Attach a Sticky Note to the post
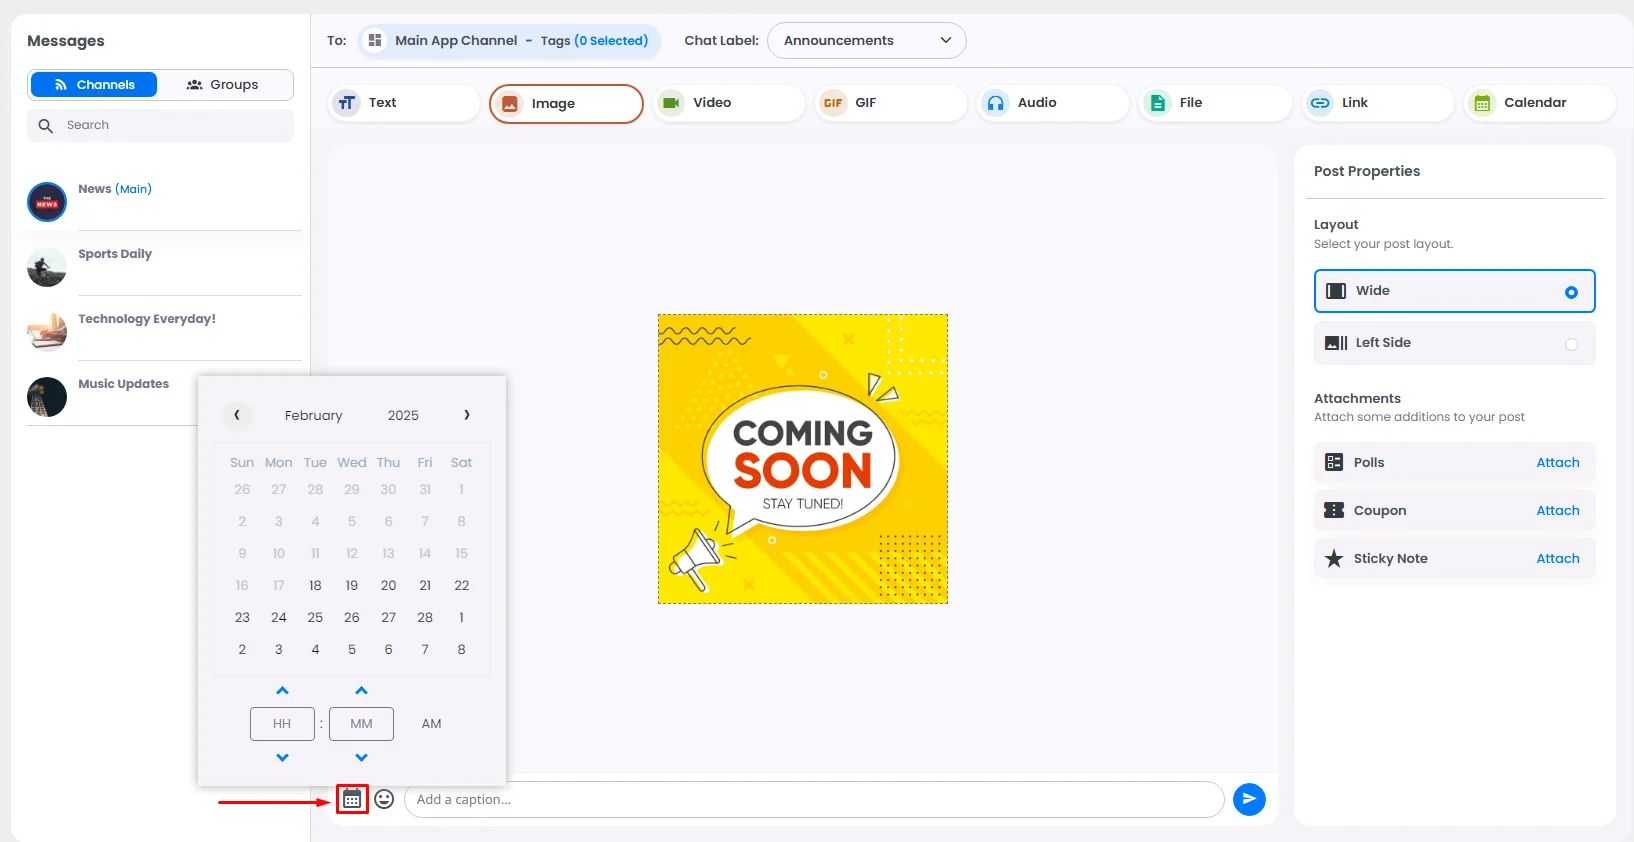 click(x=1557, y=559)
